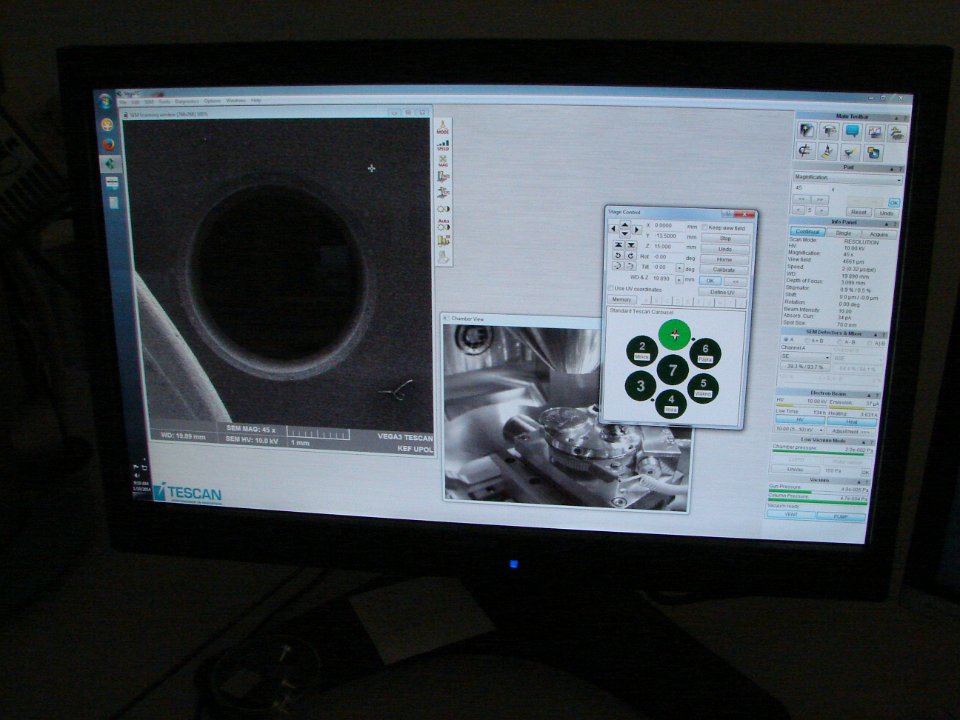Screen dimensions: 960x720
Task: Select carousel sample position 2
Action: (642, 351)
